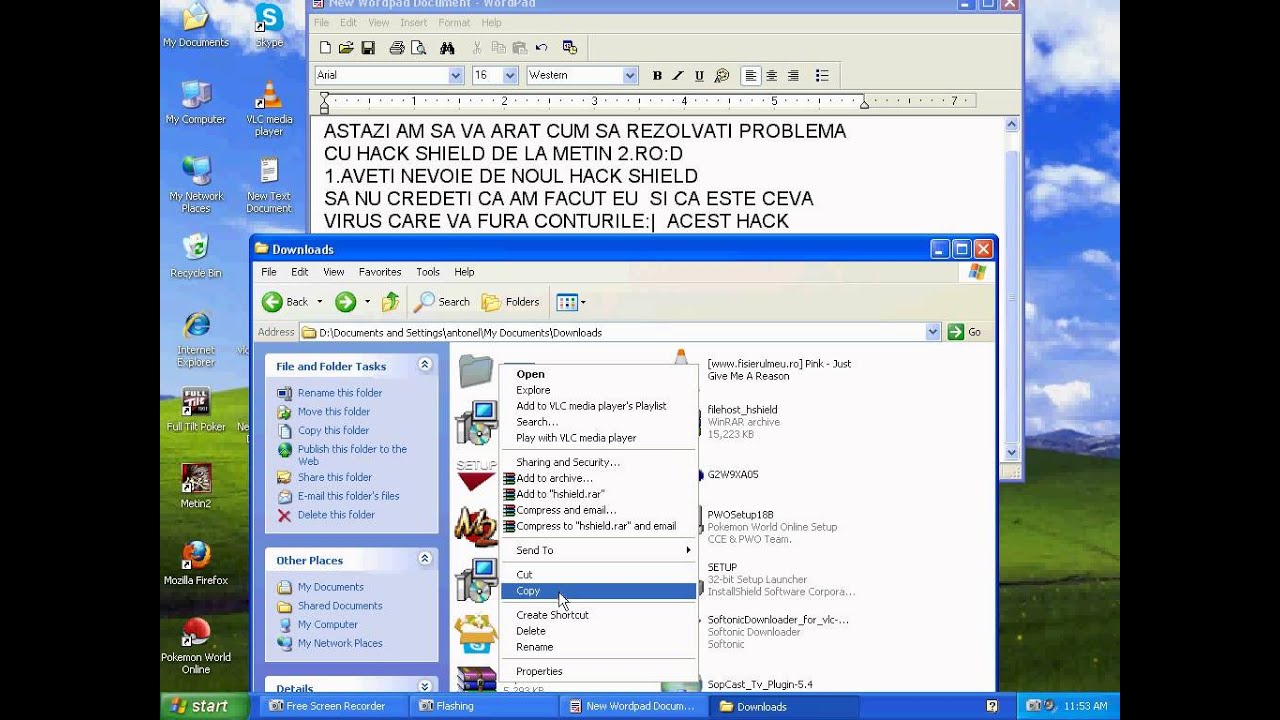Save the WordPad document
This screenshot has width=1280, height=720.
click(x=368, y=48)
